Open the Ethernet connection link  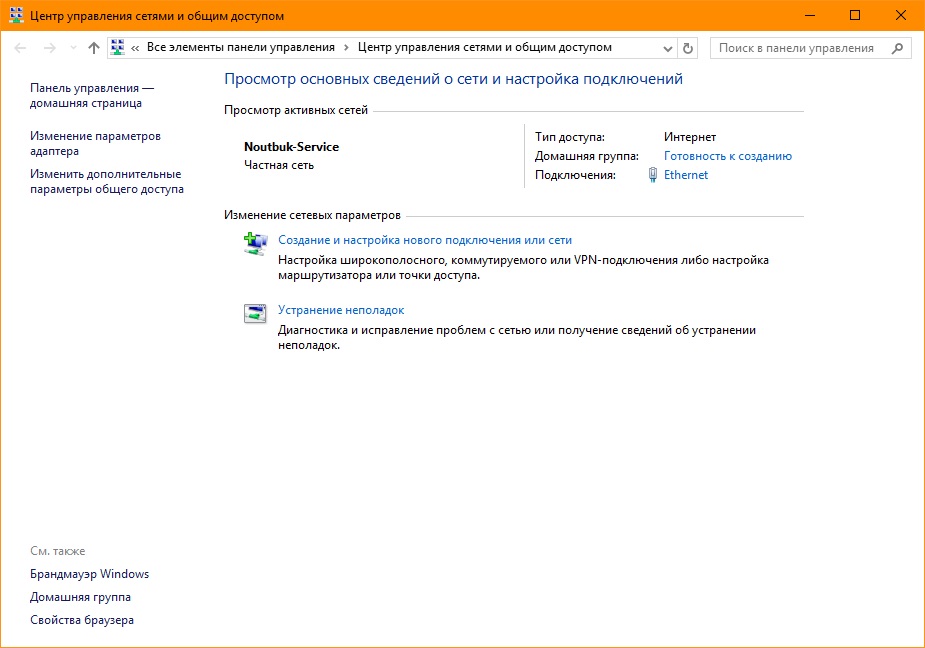685,175
